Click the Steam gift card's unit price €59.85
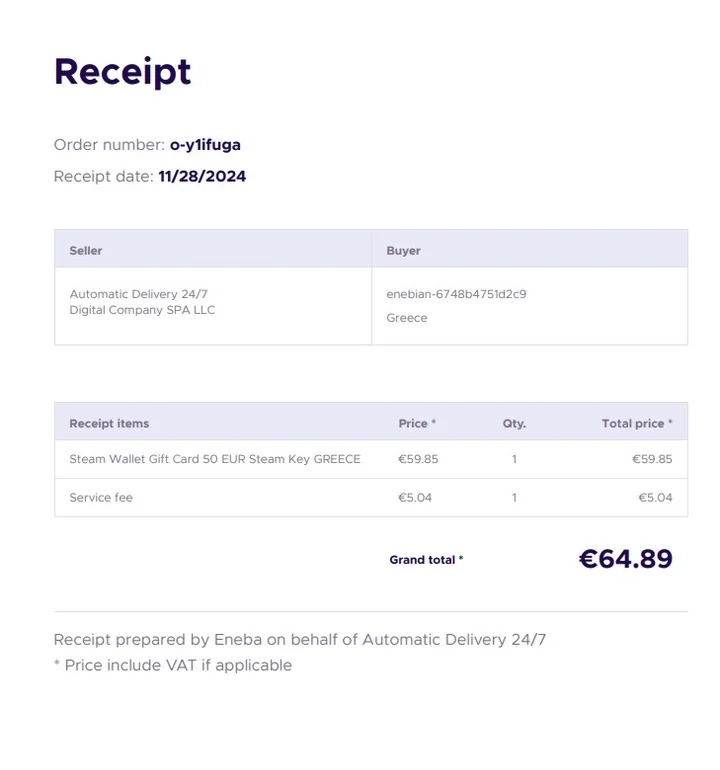This screenshot has width=720, height=770. click(418, 459)
